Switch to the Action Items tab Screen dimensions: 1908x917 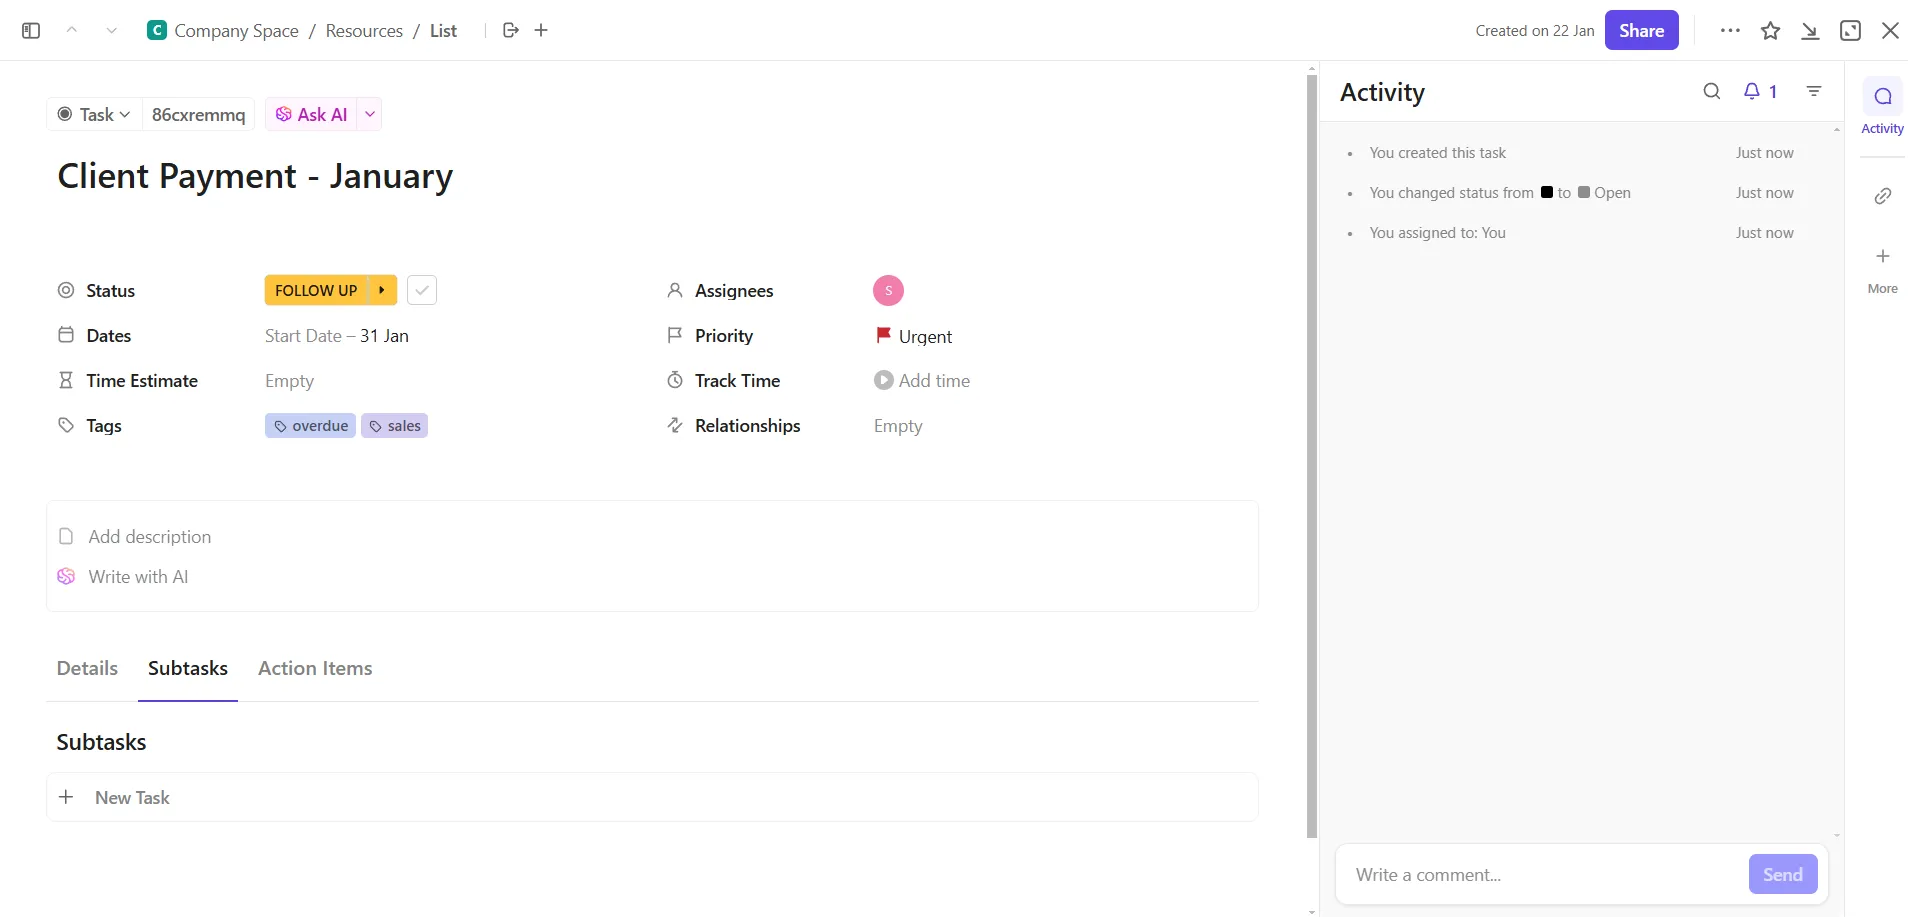(x=315, y=668)
